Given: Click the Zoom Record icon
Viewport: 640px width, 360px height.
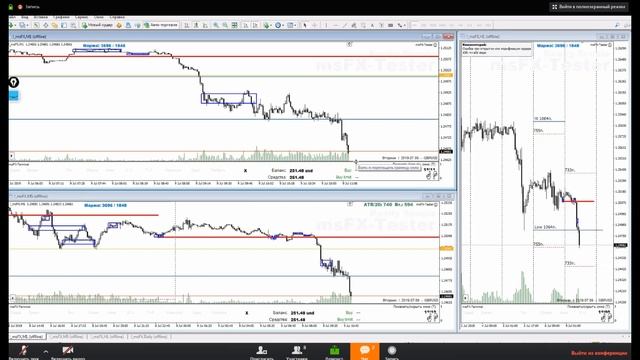Looking at the screenshot, I should click(x=392, y=351).
